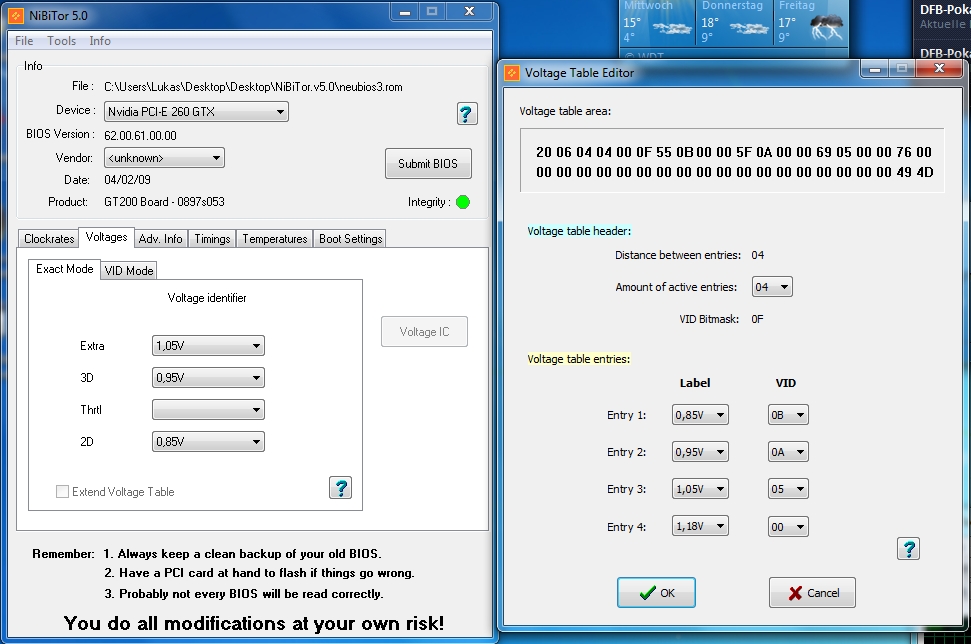This screenshot has width=971, height=644.
Task: Confirm with OK in Voltage Table Editor
Action: tap(656, 593)
